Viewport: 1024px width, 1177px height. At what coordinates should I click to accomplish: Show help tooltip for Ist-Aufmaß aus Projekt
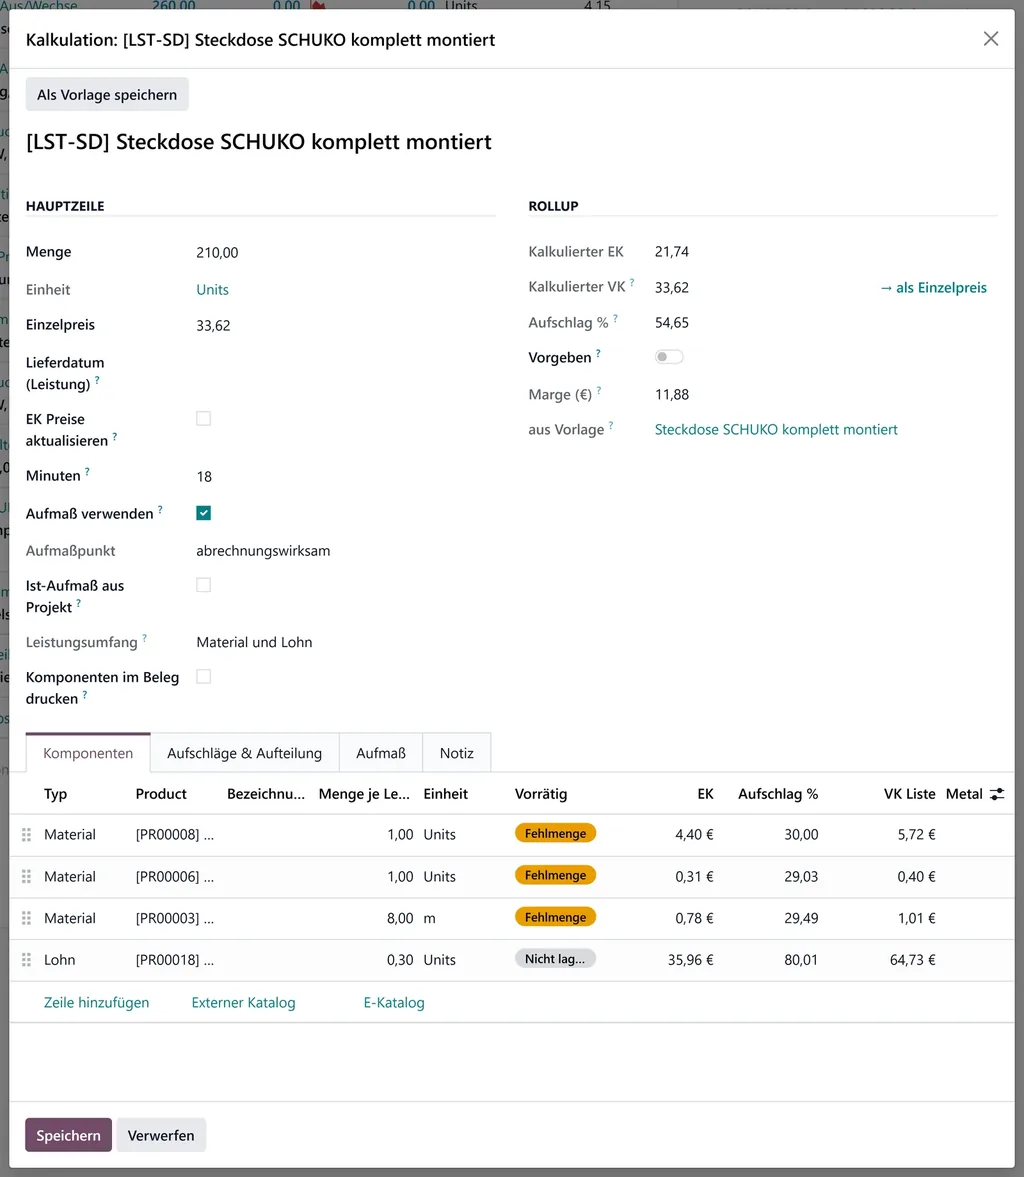click(79, 604)
